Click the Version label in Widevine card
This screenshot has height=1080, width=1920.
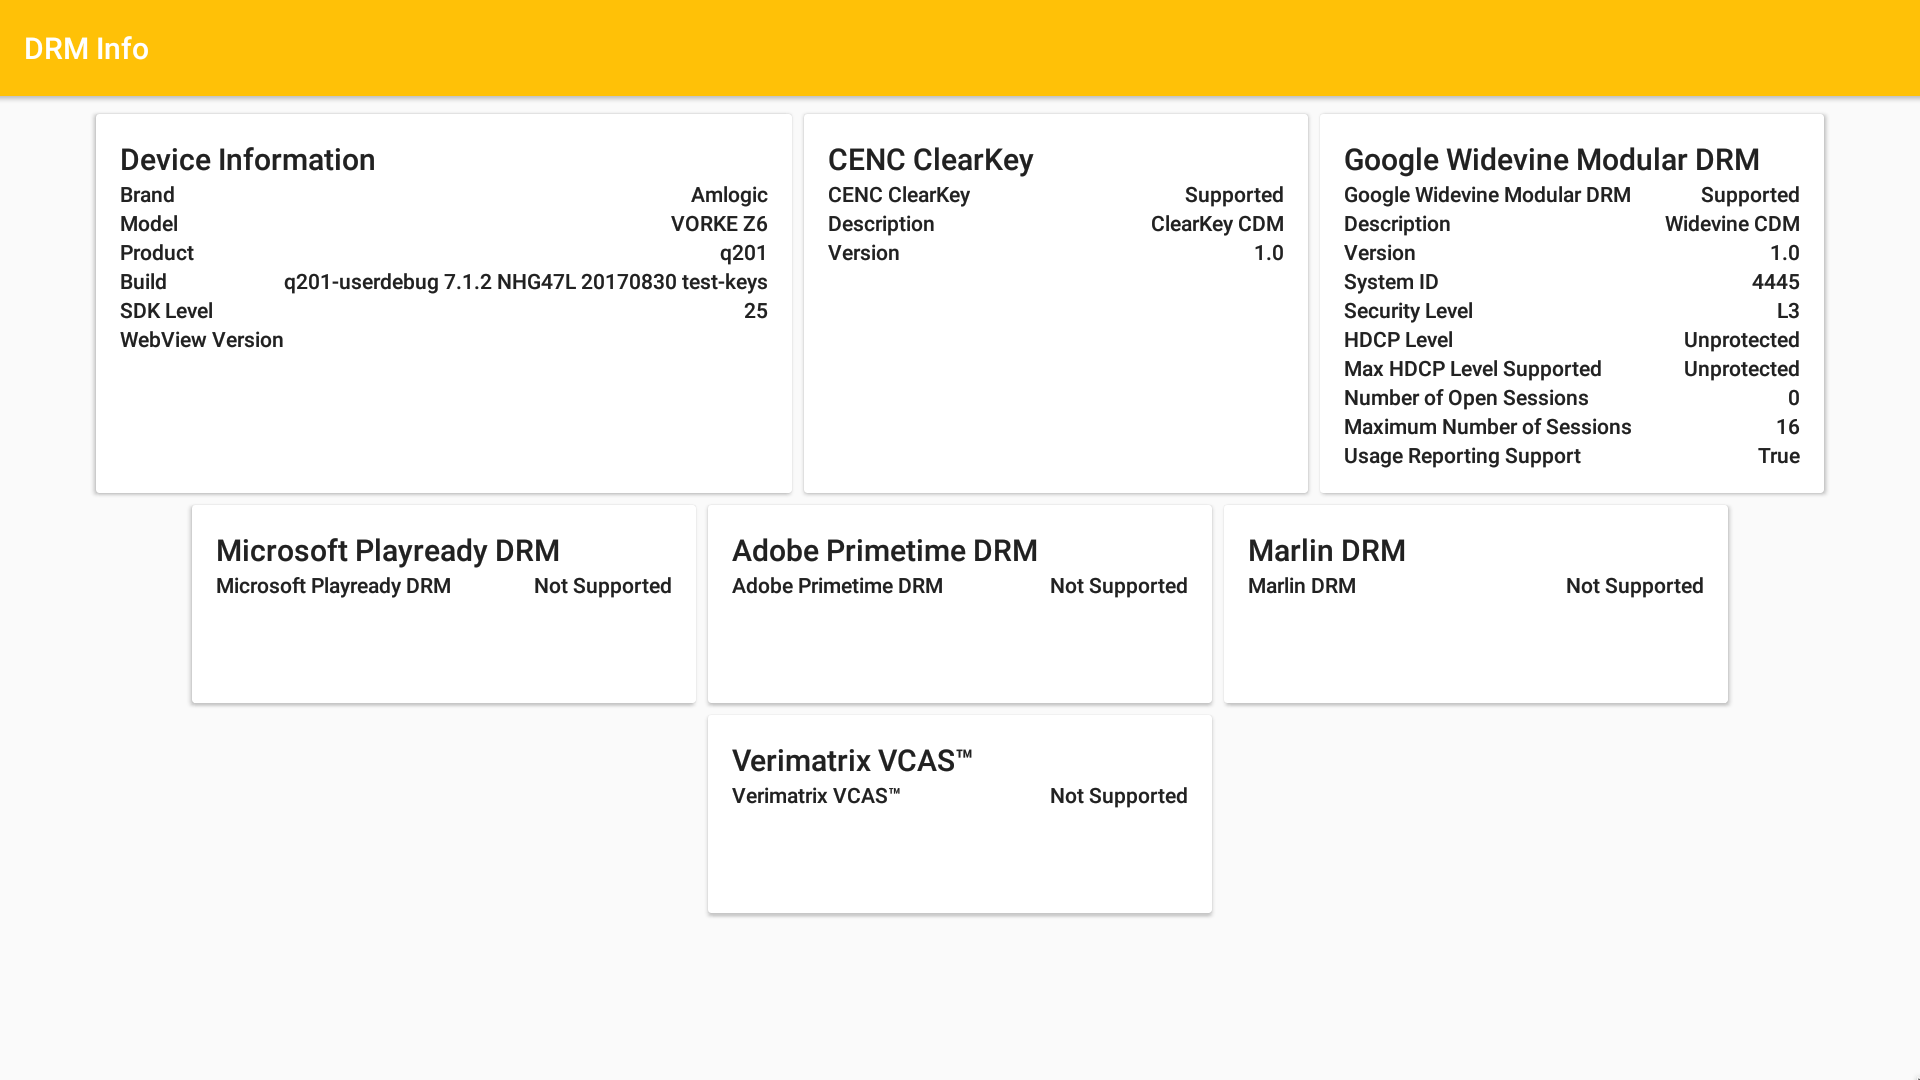point(1380,253)
